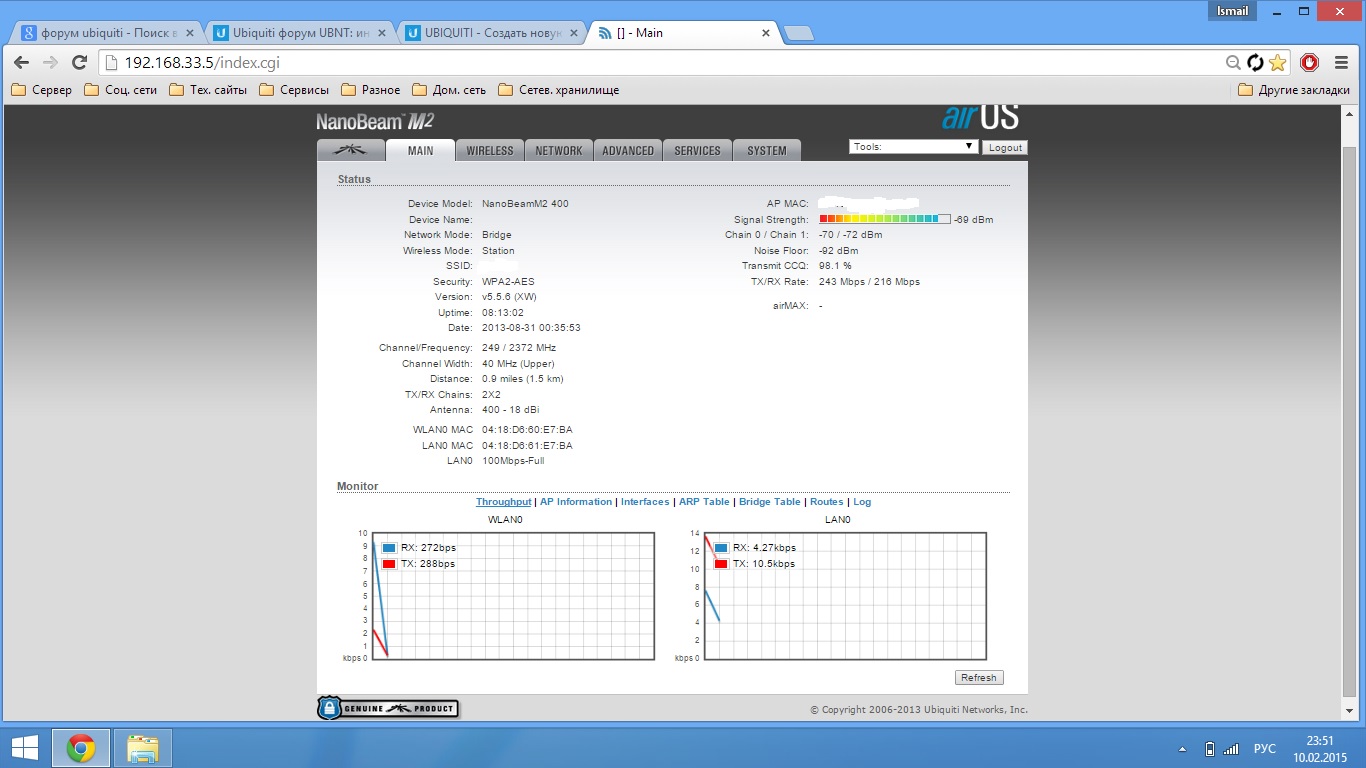Open the 'Другие закладки' folder
1366x768 pixels.
[1294, 90]
